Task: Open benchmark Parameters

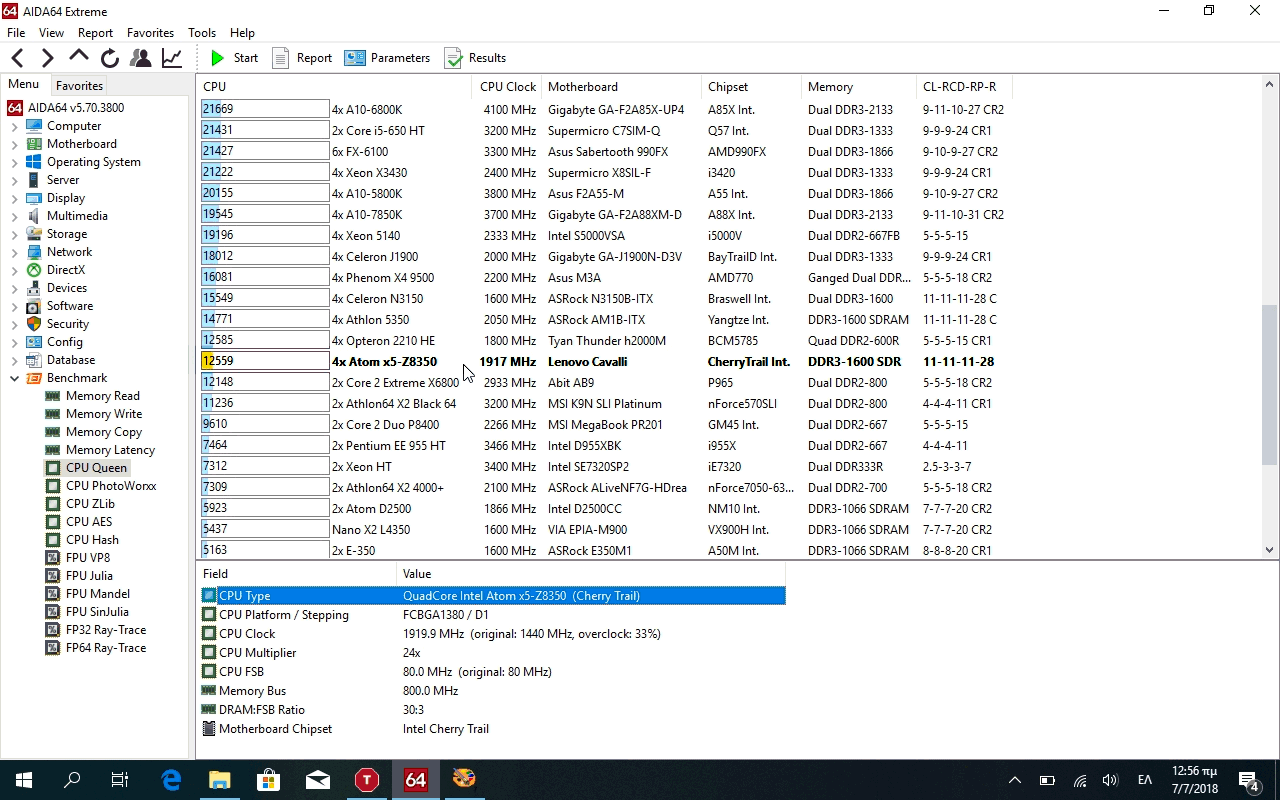Action: (387, 58)
